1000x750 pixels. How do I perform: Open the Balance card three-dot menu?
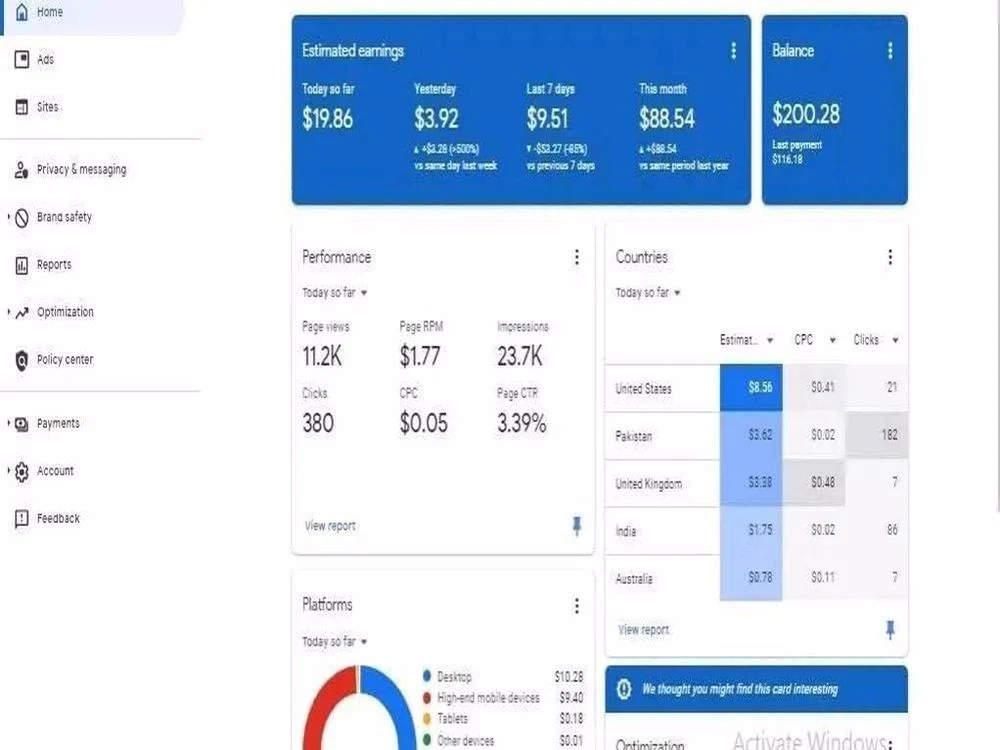pyautogui.click(x=890, y=50)
